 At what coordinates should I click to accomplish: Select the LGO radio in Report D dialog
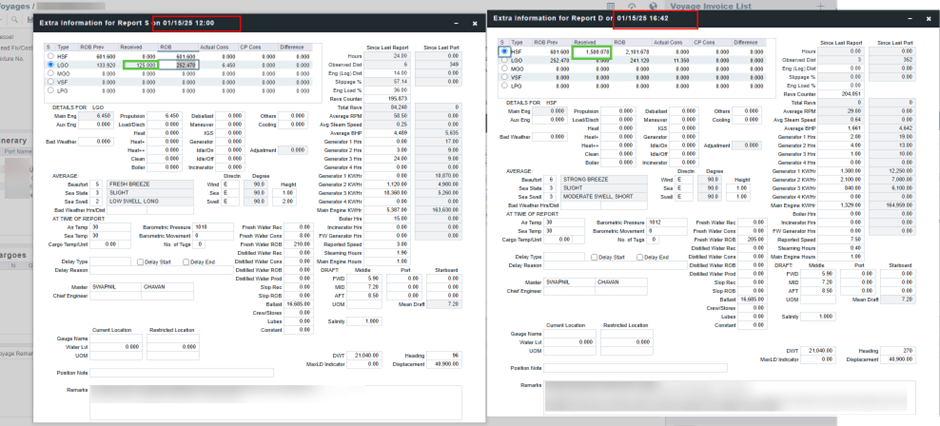click(x=505, y=60)
